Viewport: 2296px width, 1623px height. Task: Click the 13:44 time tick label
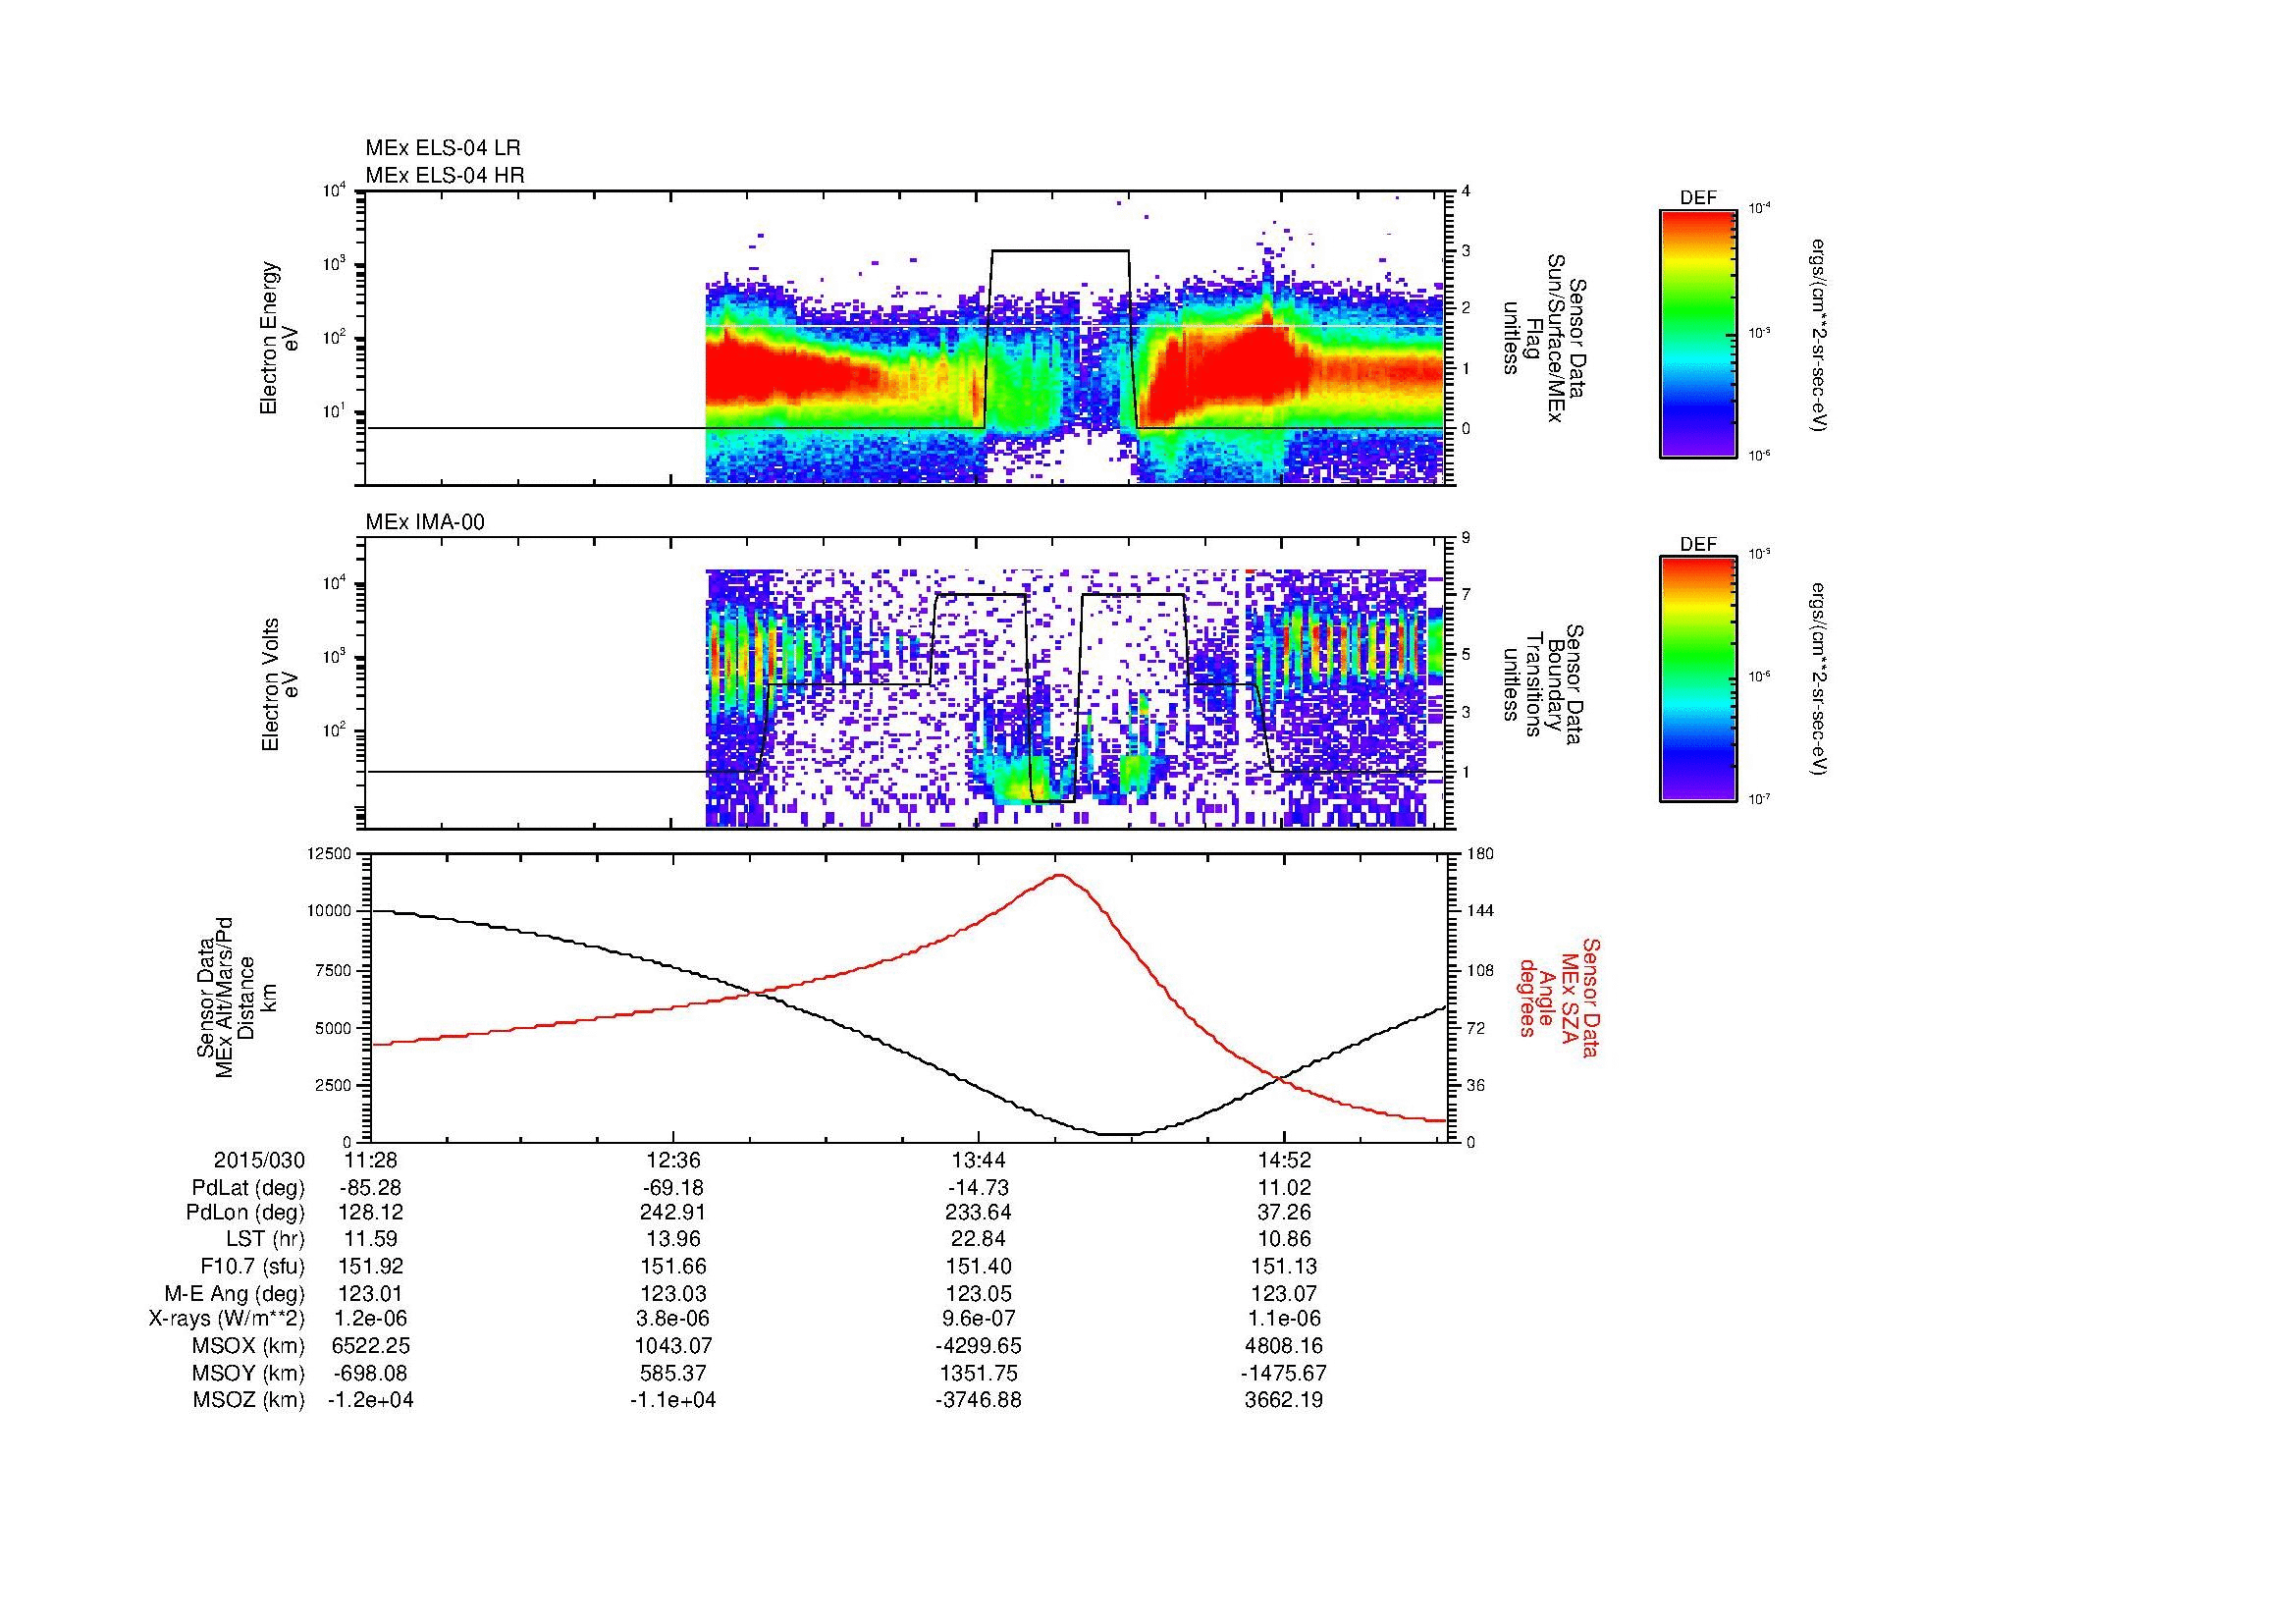(978, 1160)
